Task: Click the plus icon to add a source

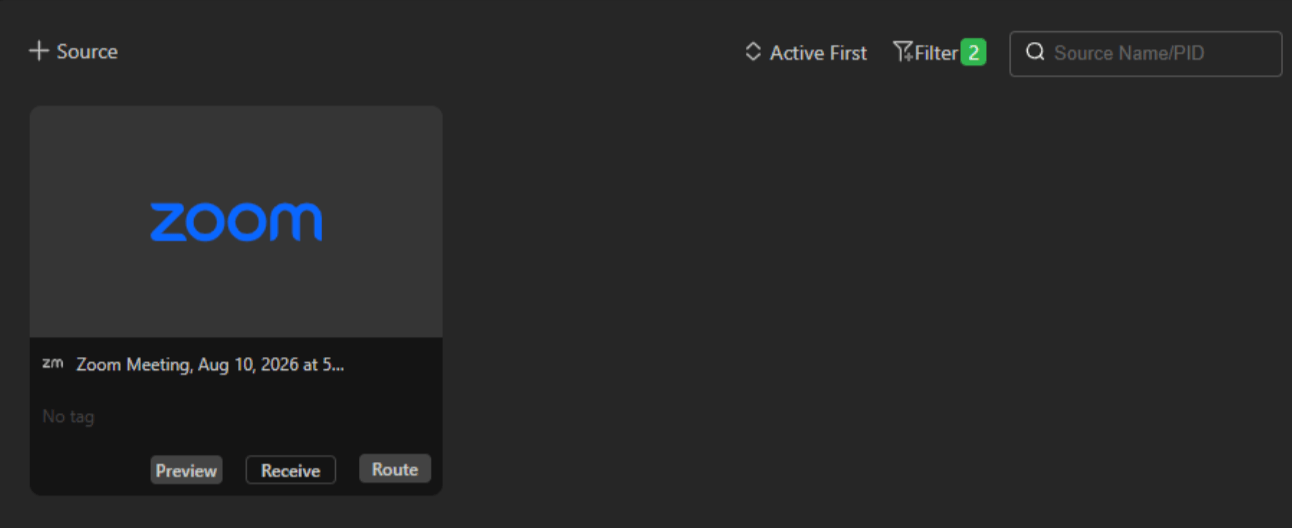Action: pos(38,51)
